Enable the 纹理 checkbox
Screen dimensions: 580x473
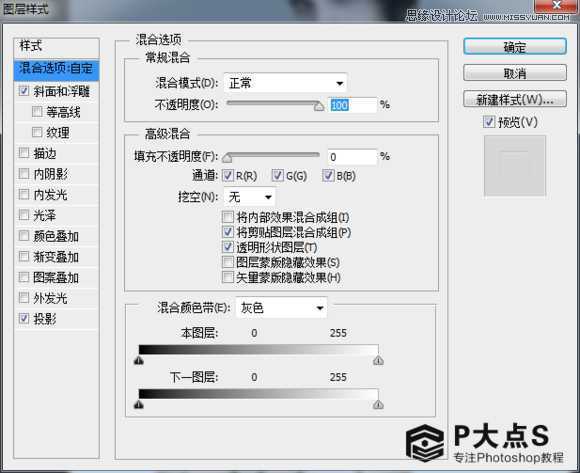click(x=37, y=132)
